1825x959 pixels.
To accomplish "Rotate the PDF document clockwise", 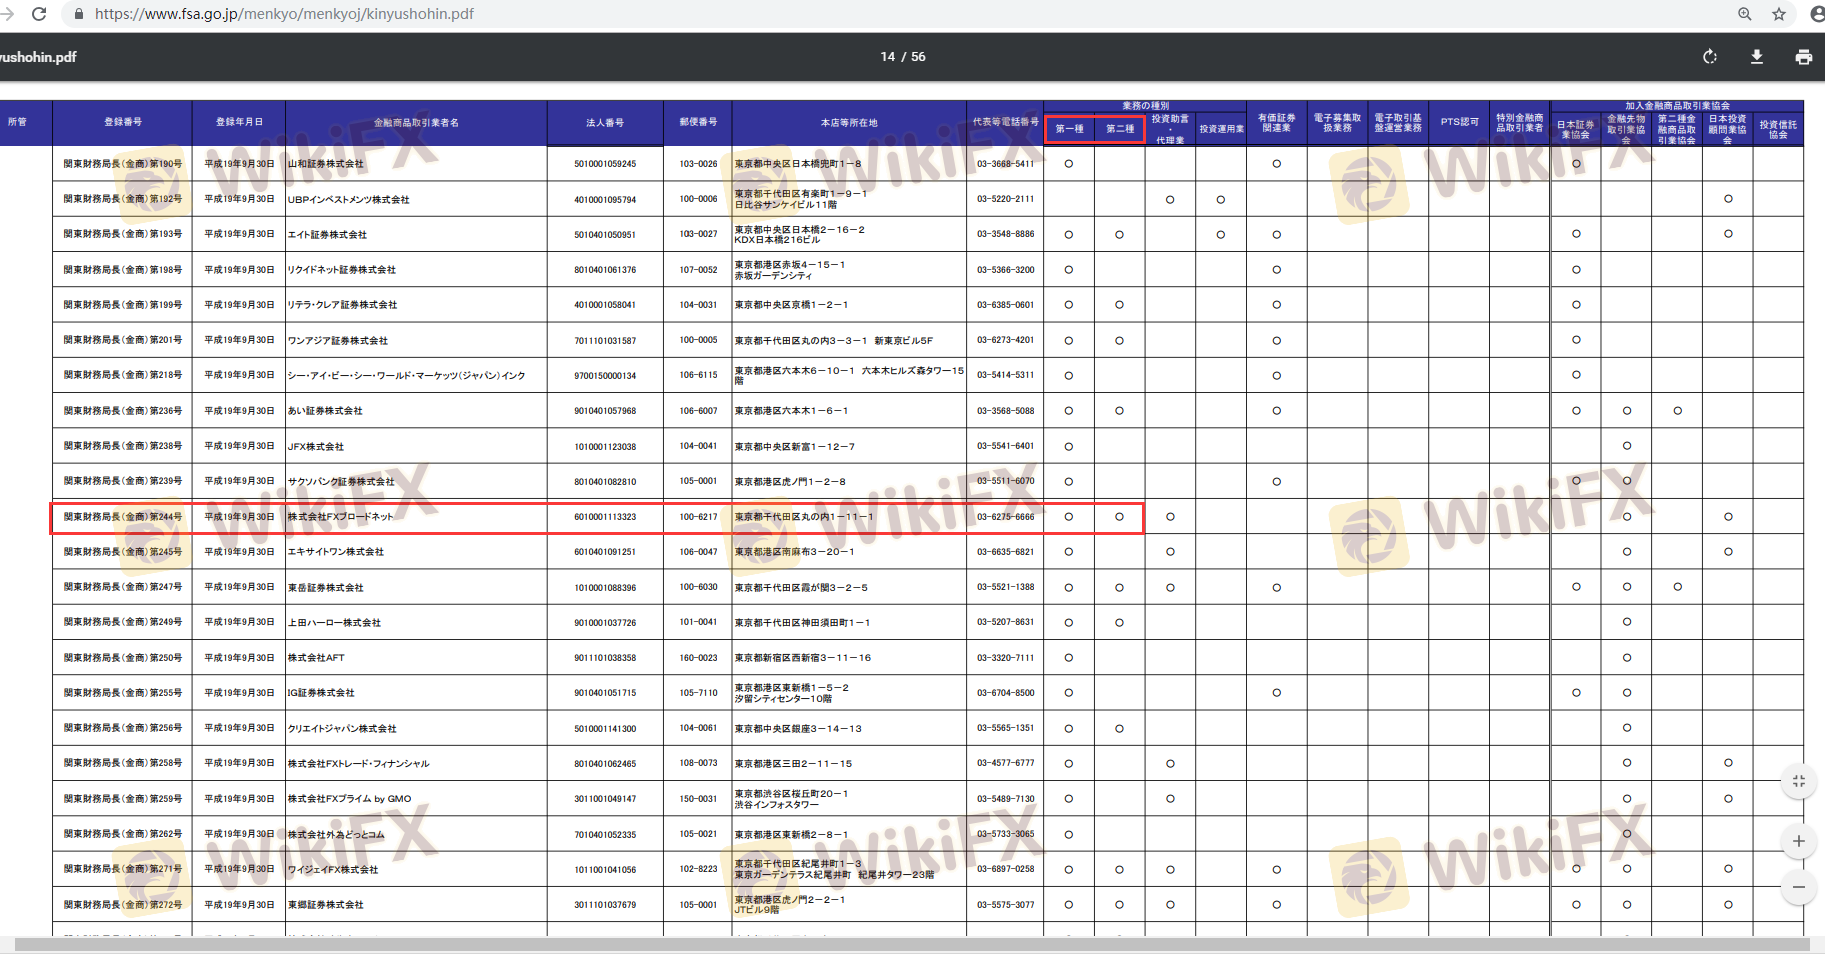I will (x=1710, y=57).
